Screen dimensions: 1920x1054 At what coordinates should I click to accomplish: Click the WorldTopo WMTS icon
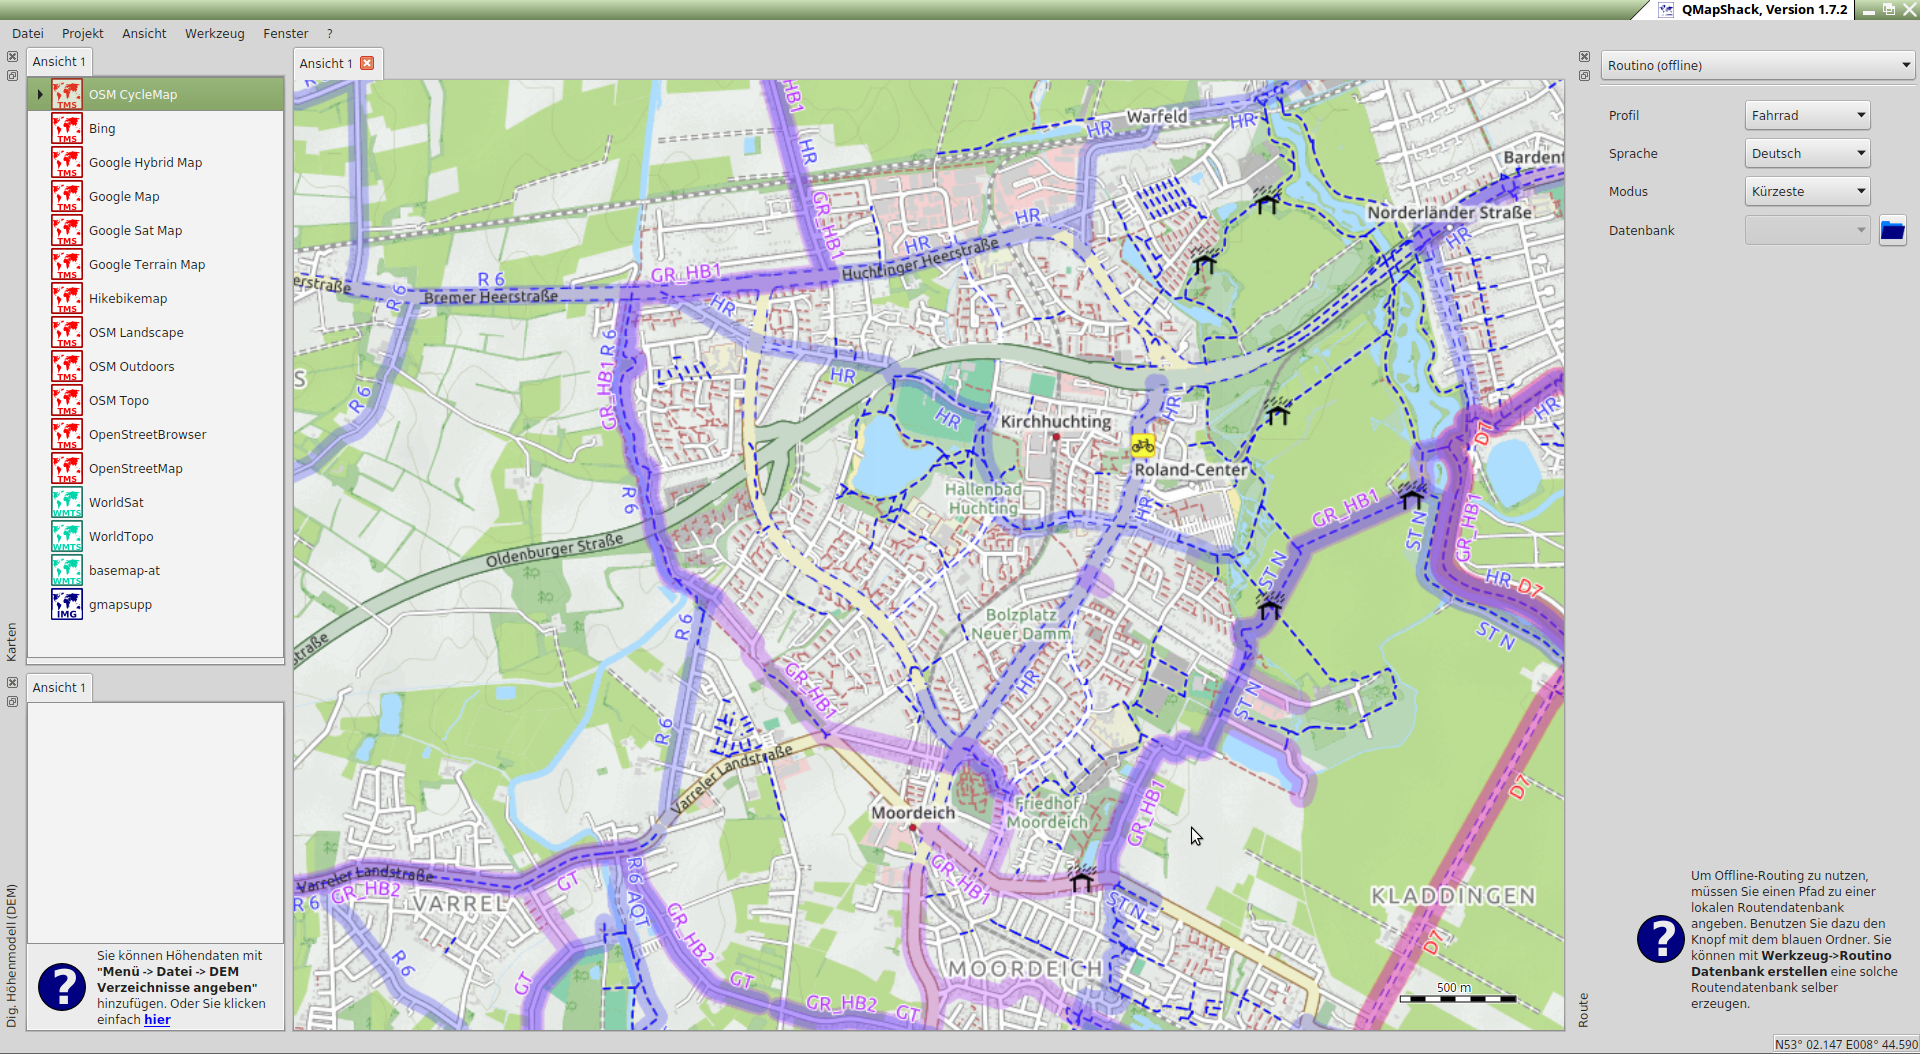pyautogui.click(x=67, y=536)
